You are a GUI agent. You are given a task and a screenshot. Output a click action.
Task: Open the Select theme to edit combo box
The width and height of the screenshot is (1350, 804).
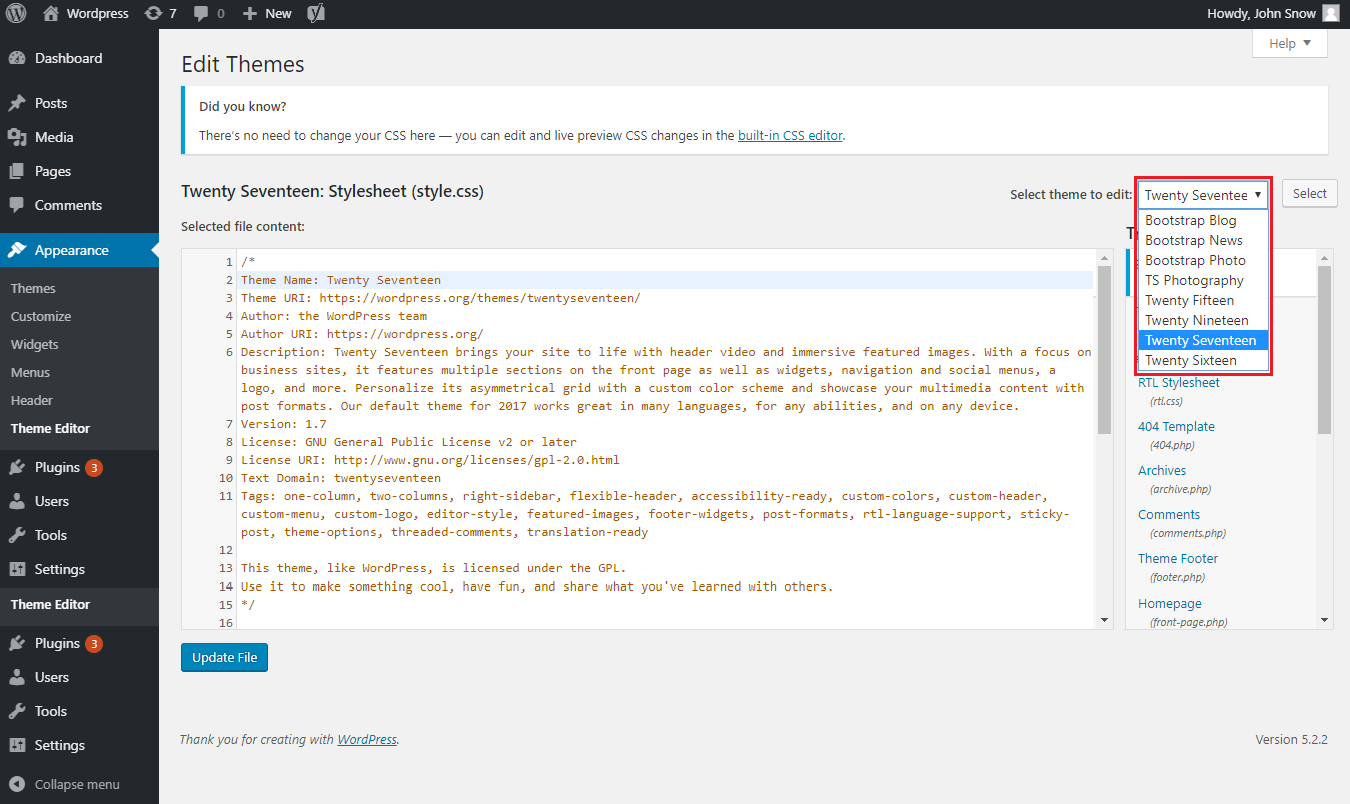1203,195
